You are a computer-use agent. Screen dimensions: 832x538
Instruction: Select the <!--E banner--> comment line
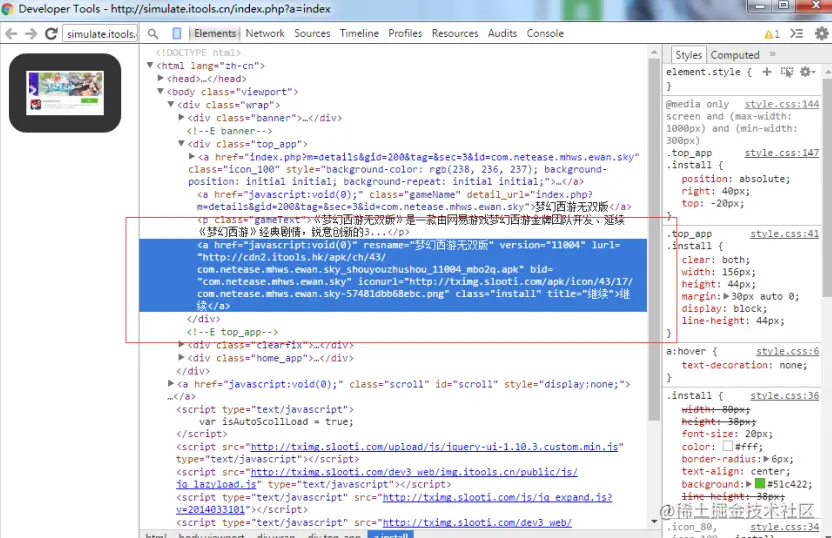(229, 131)
